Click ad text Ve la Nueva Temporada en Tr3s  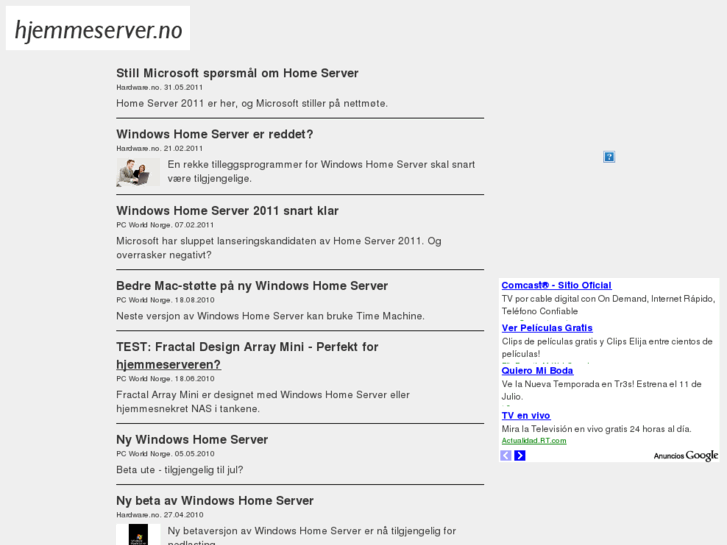[x=601, y=391]
